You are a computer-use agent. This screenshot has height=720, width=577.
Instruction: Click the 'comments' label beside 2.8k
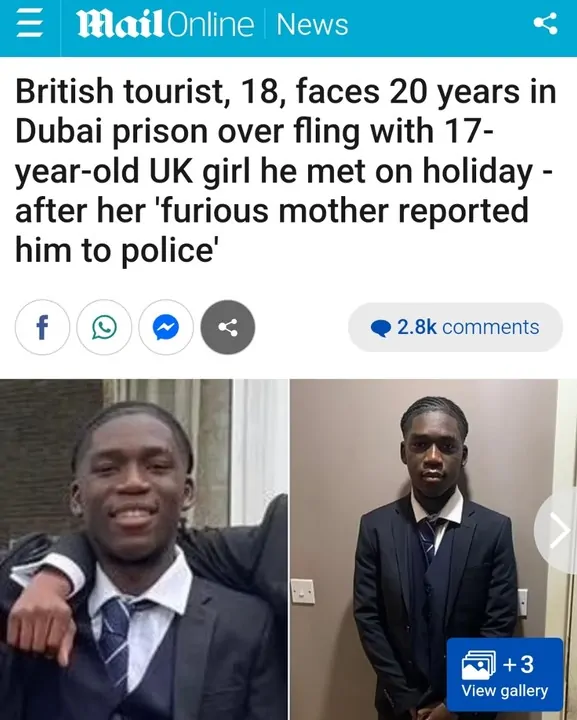(x=491, y=327)
